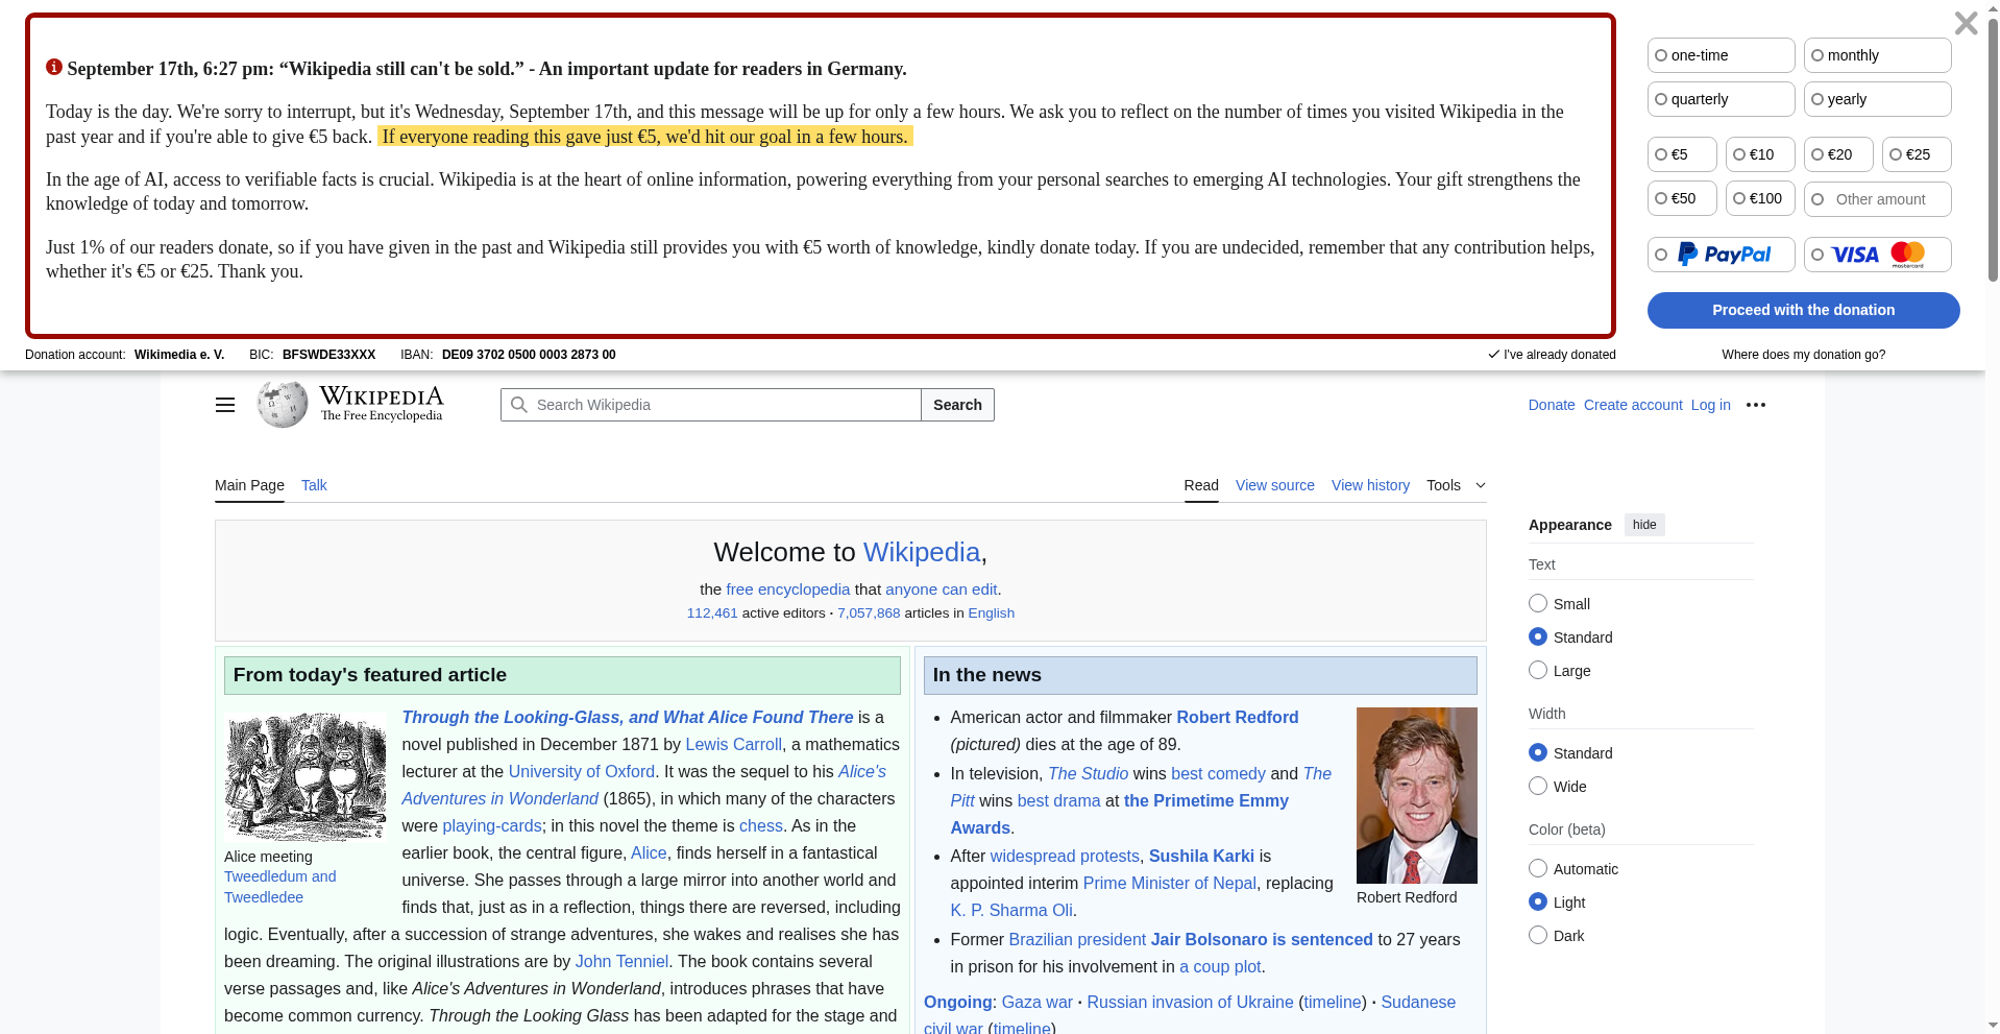This screenshot has width=2000, height=1034.
Task: Click I've already donated
Action: click(x=1551, y=354)
